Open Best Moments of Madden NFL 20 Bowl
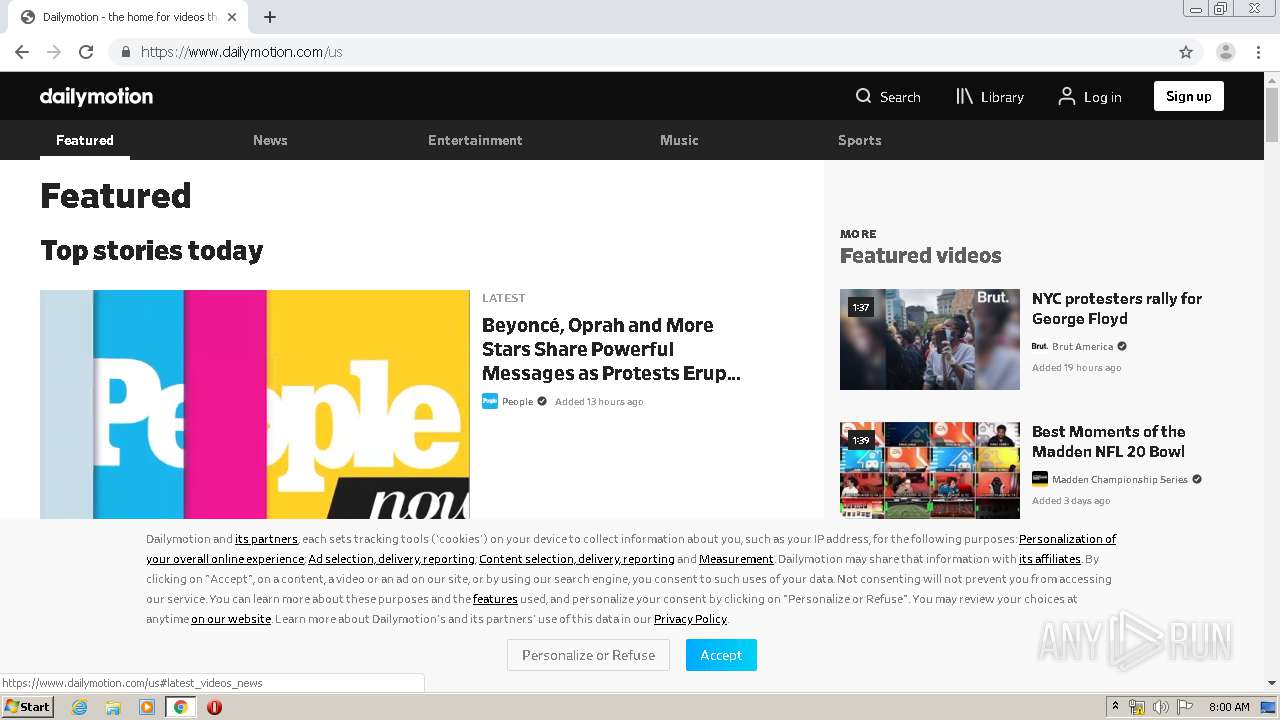Screen dimensions: 1280x720 coord(1109,441)
